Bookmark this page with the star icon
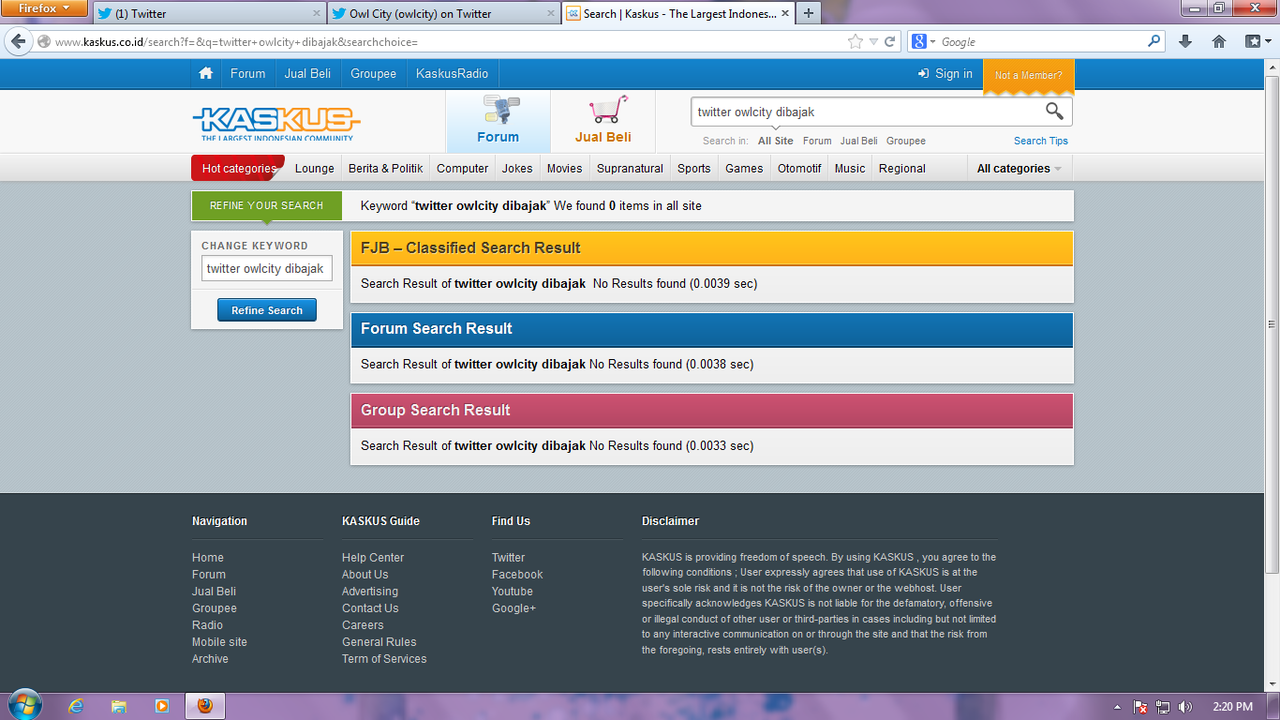 tap(855, 42)
